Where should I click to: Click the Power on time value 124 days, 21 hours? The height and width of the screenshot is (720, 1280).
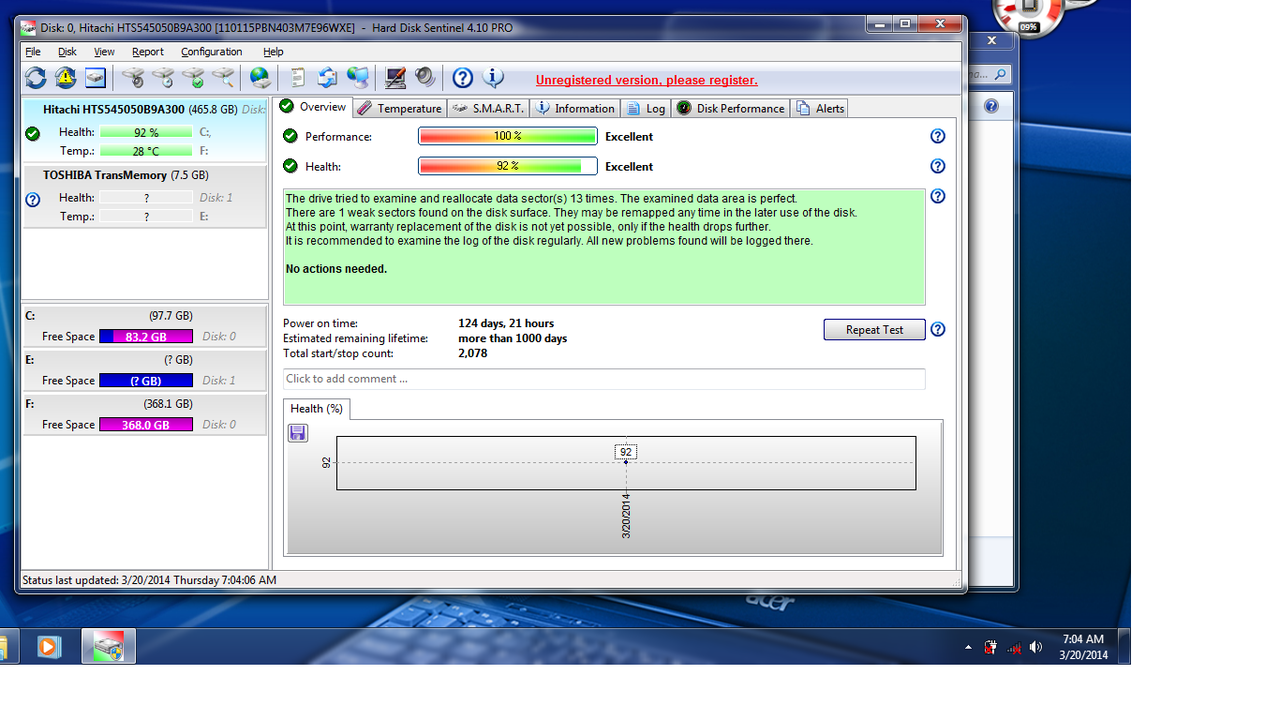506,323
